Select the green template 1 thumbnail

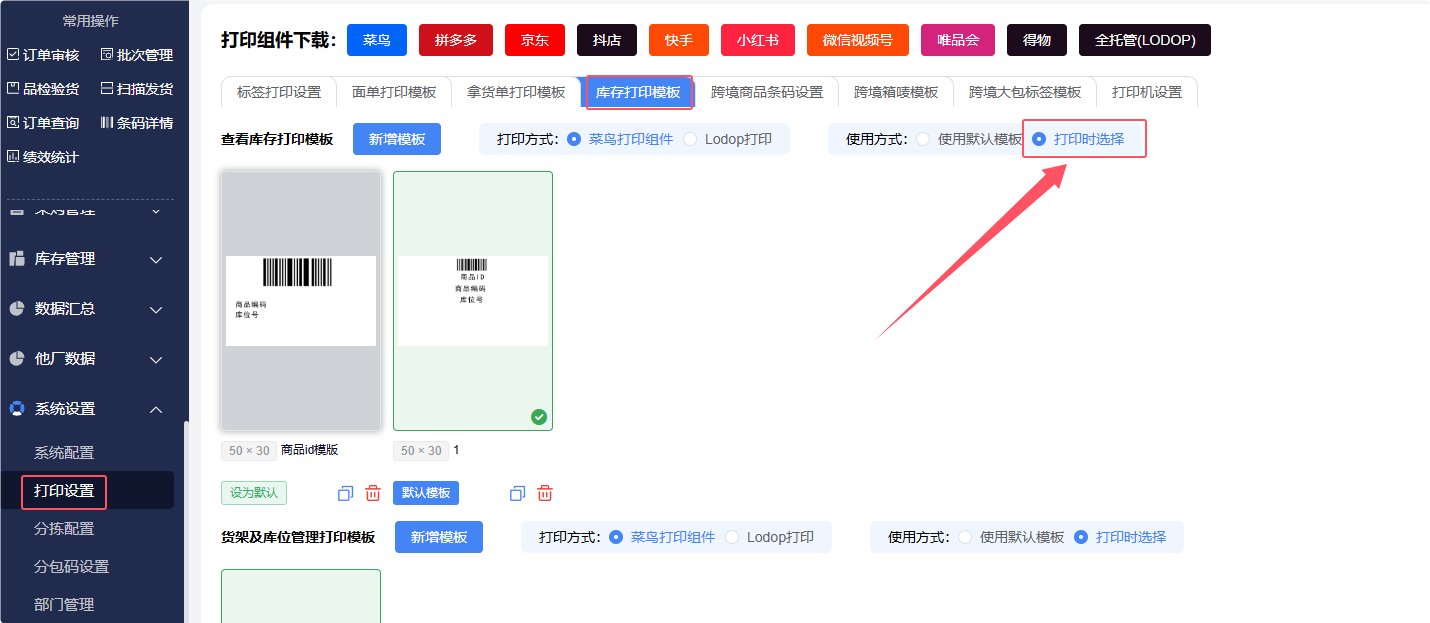click(473, 301)
